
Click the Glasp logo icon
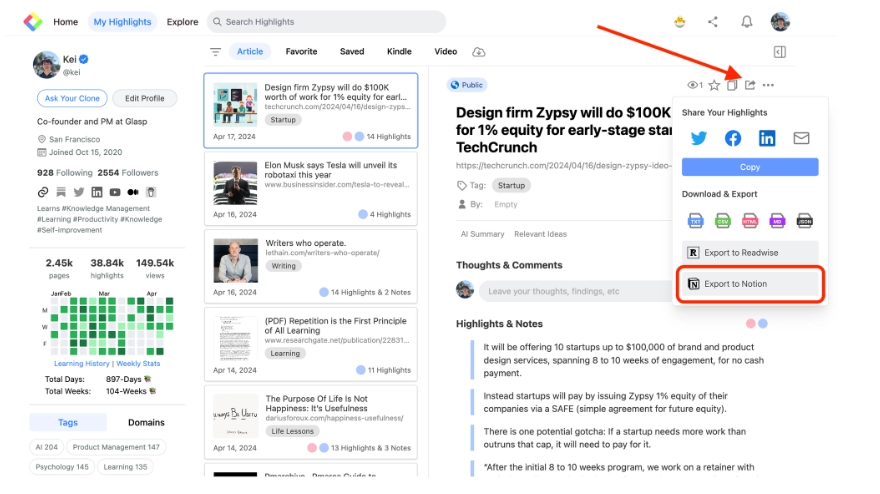(x=33, y=22)
